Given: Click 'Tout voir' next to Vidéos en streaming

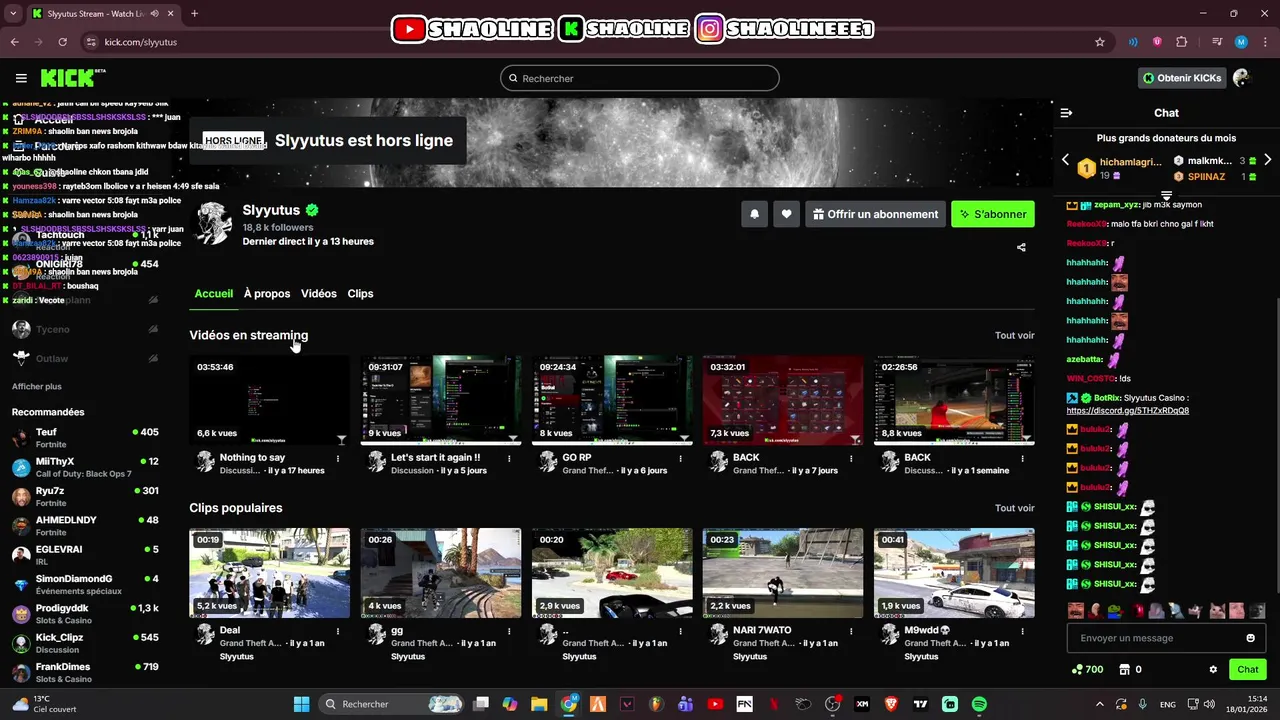Looking at the screenshot, I should click(1014, 336).
